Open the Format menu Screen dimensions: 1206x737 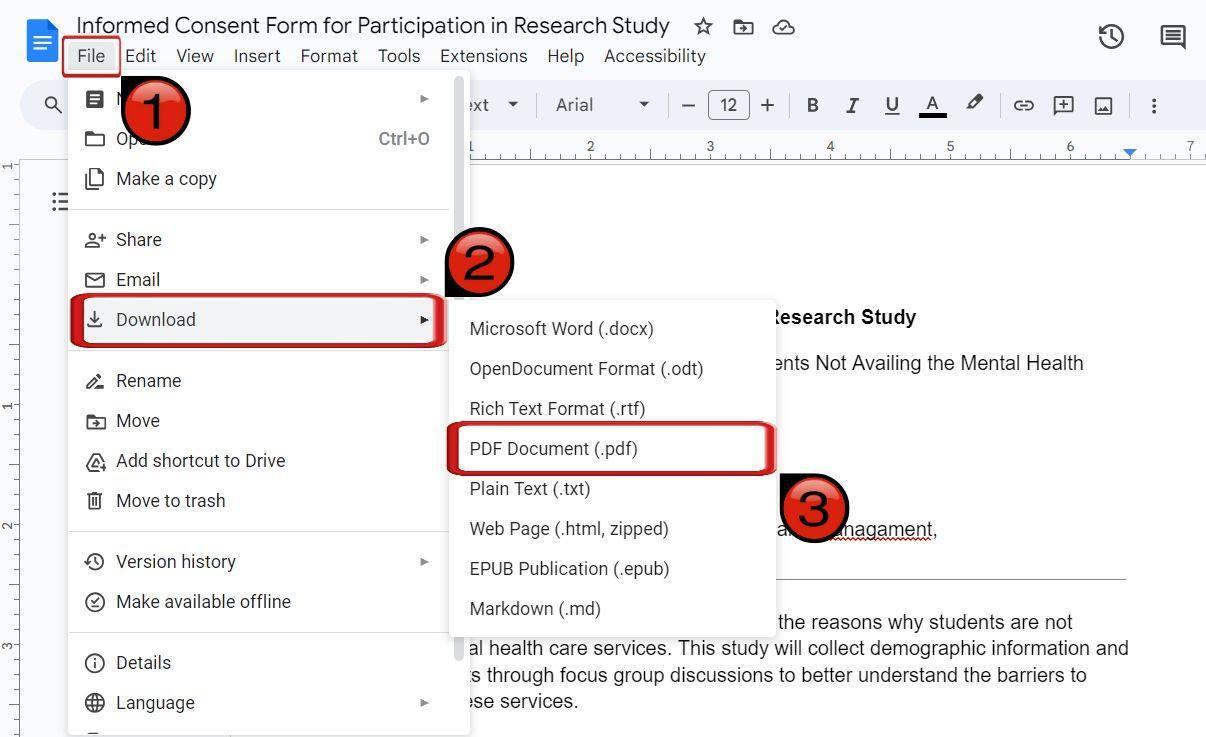pos(329,56)
